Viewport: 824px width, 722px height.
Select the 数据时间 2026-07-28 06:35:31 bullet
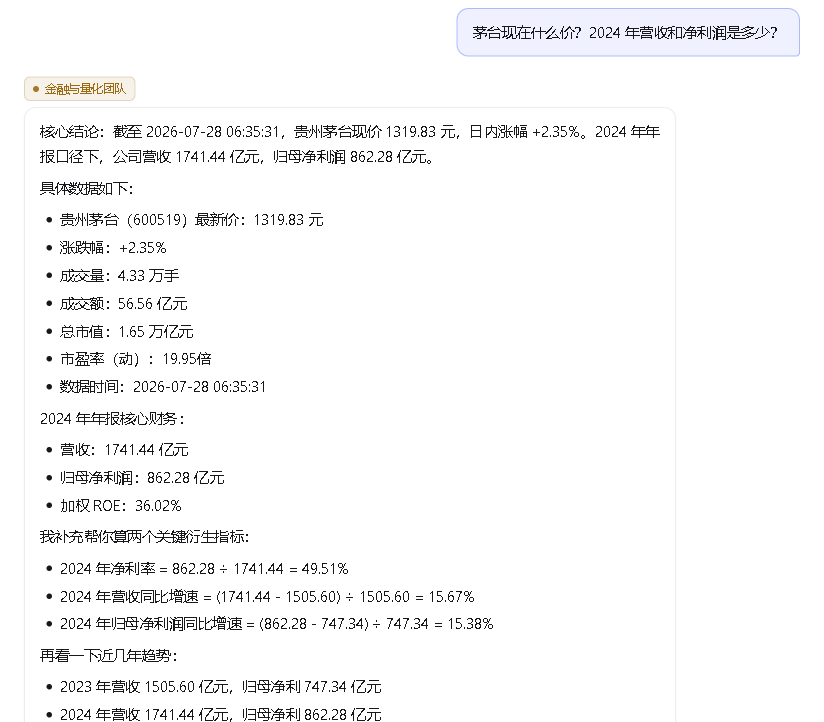163,387
